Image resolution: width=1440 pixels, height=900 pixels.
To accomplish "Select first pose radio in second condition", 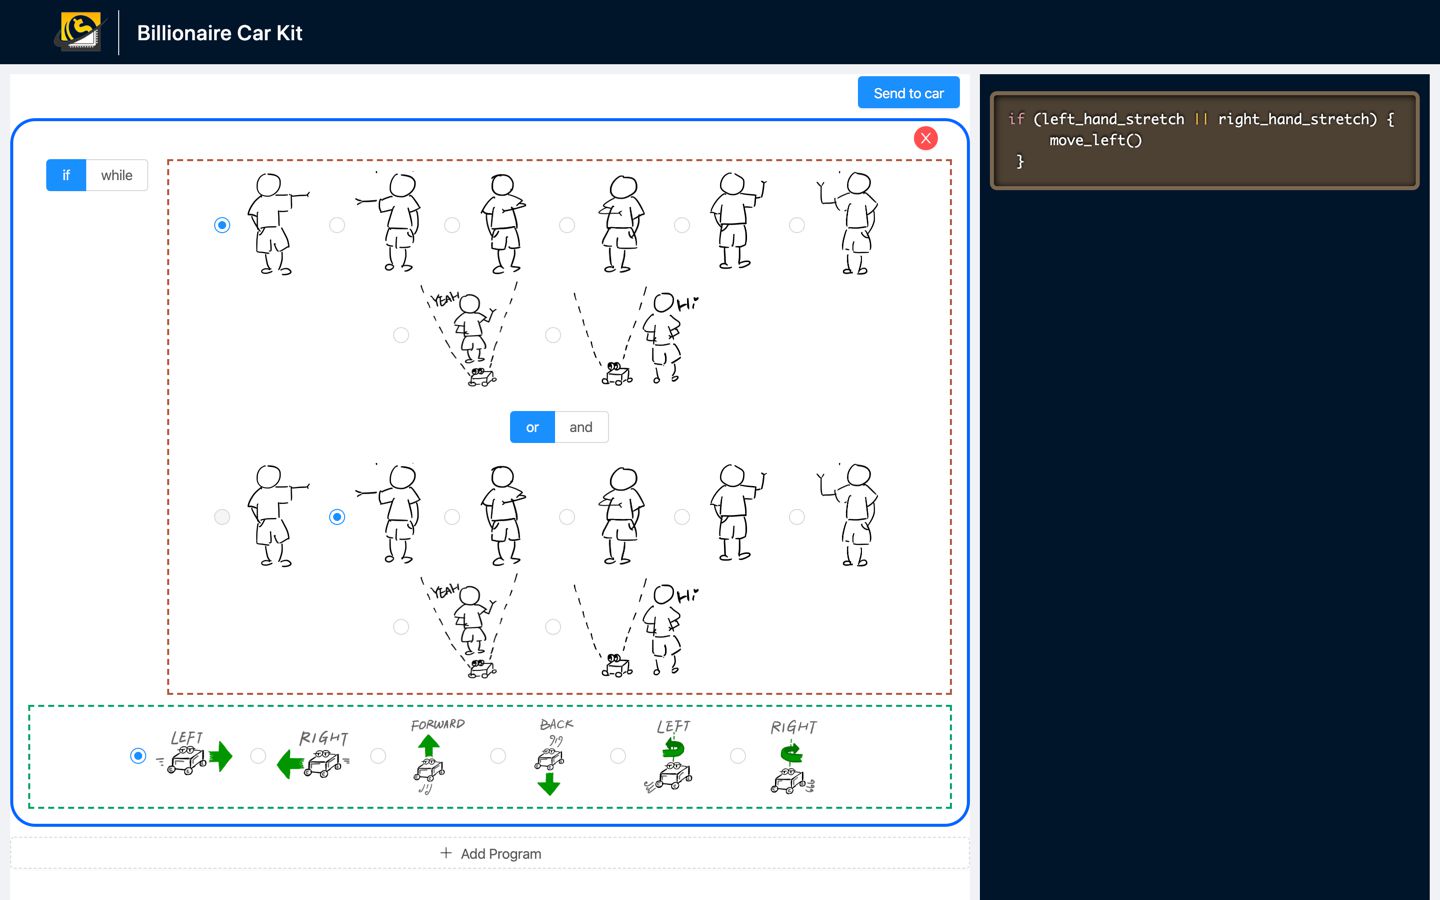I will (222, 517).
